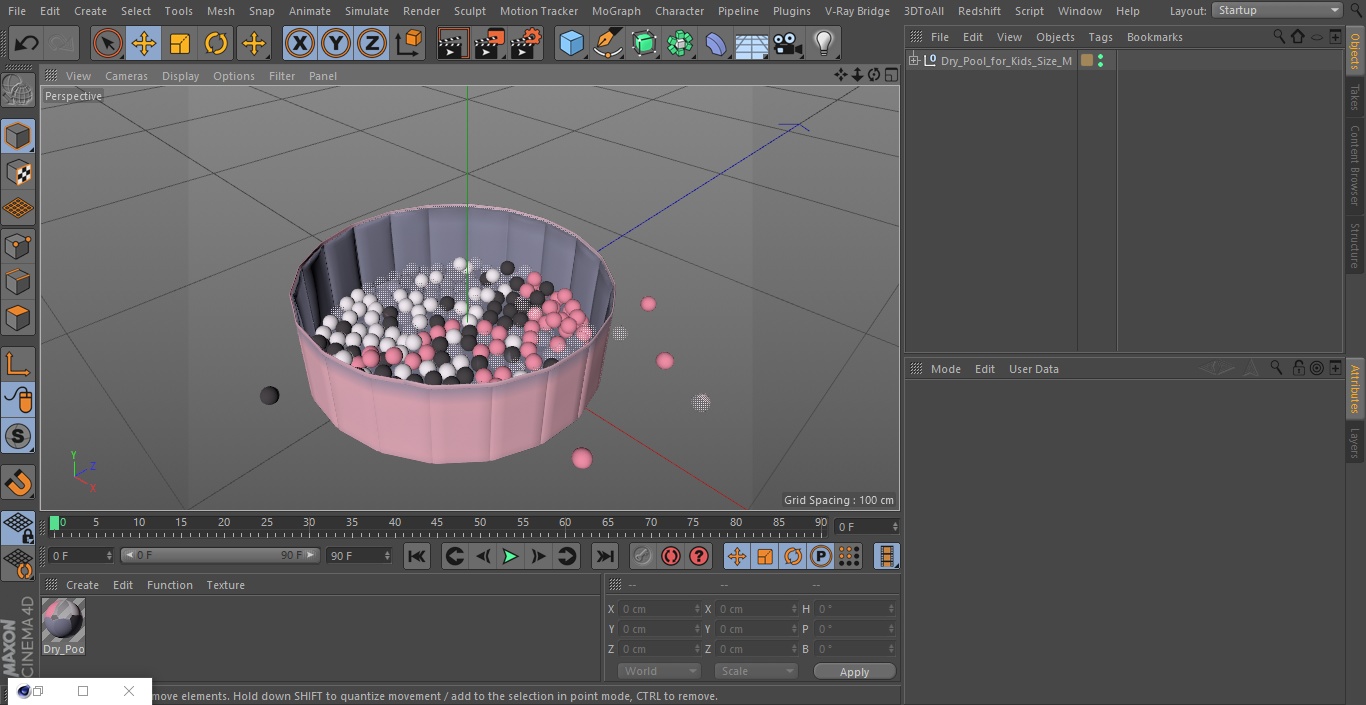
Task: Open the Layout Startup dropdown
Action: 1278,10
